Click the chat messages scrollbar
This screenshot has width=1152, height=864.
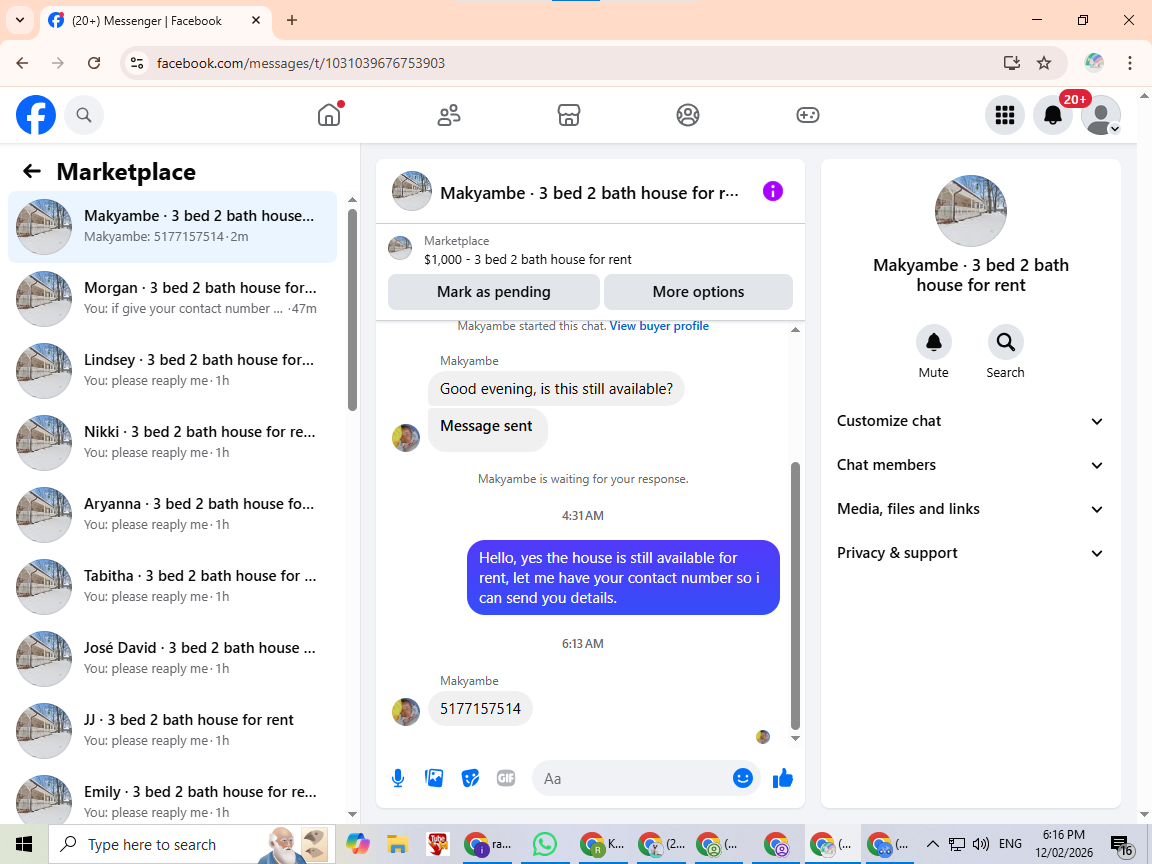tap(795, 595)
